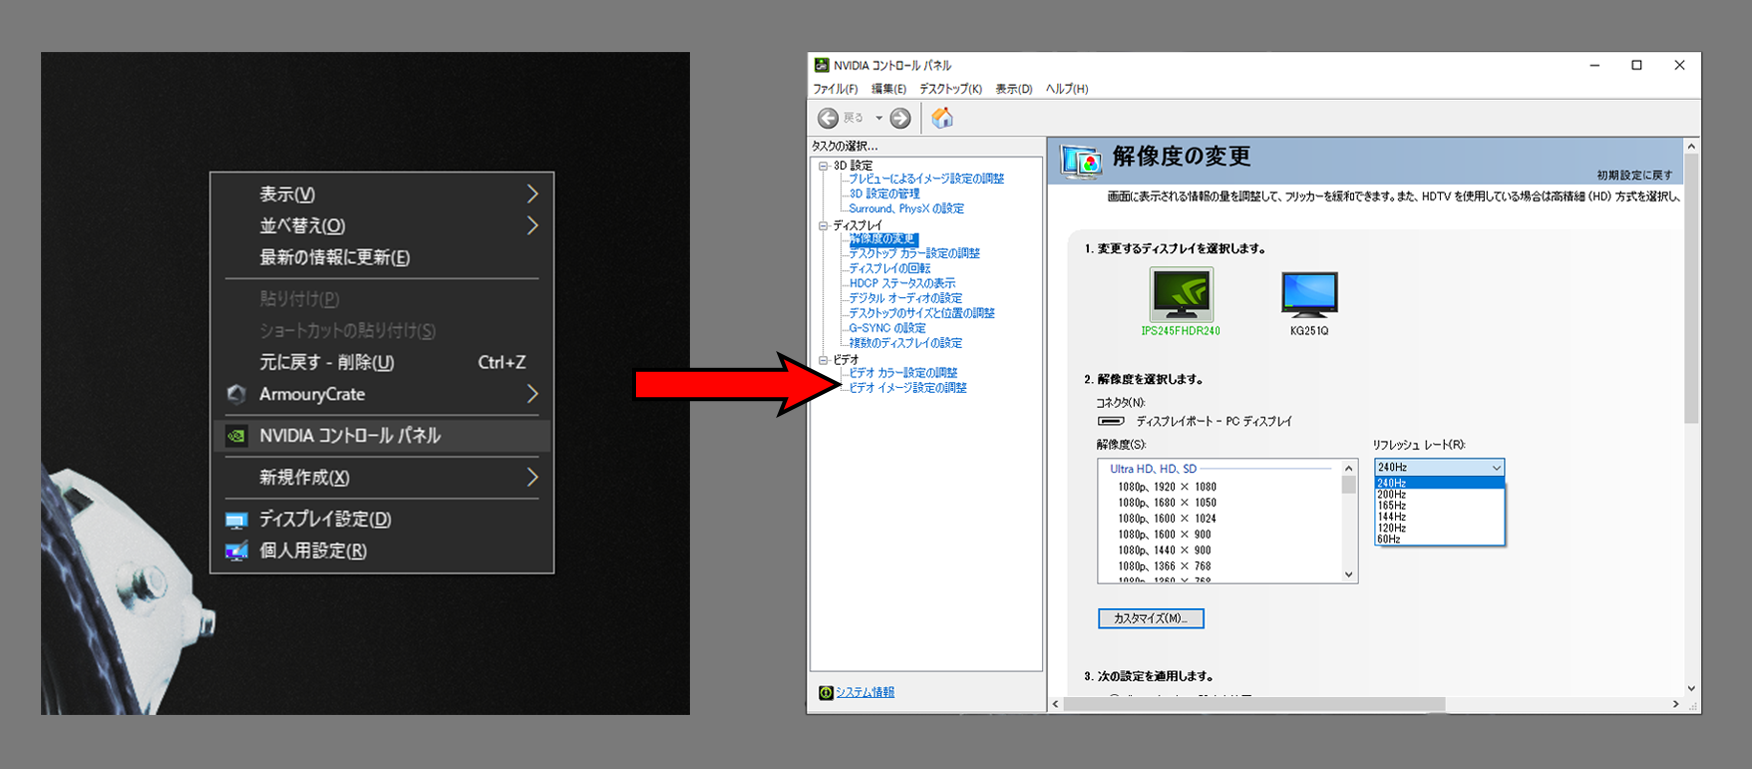Click 初期設定に戻す link
Image resolution: width=1752 pixels, height=769 pixels.
click(1634, 175)
